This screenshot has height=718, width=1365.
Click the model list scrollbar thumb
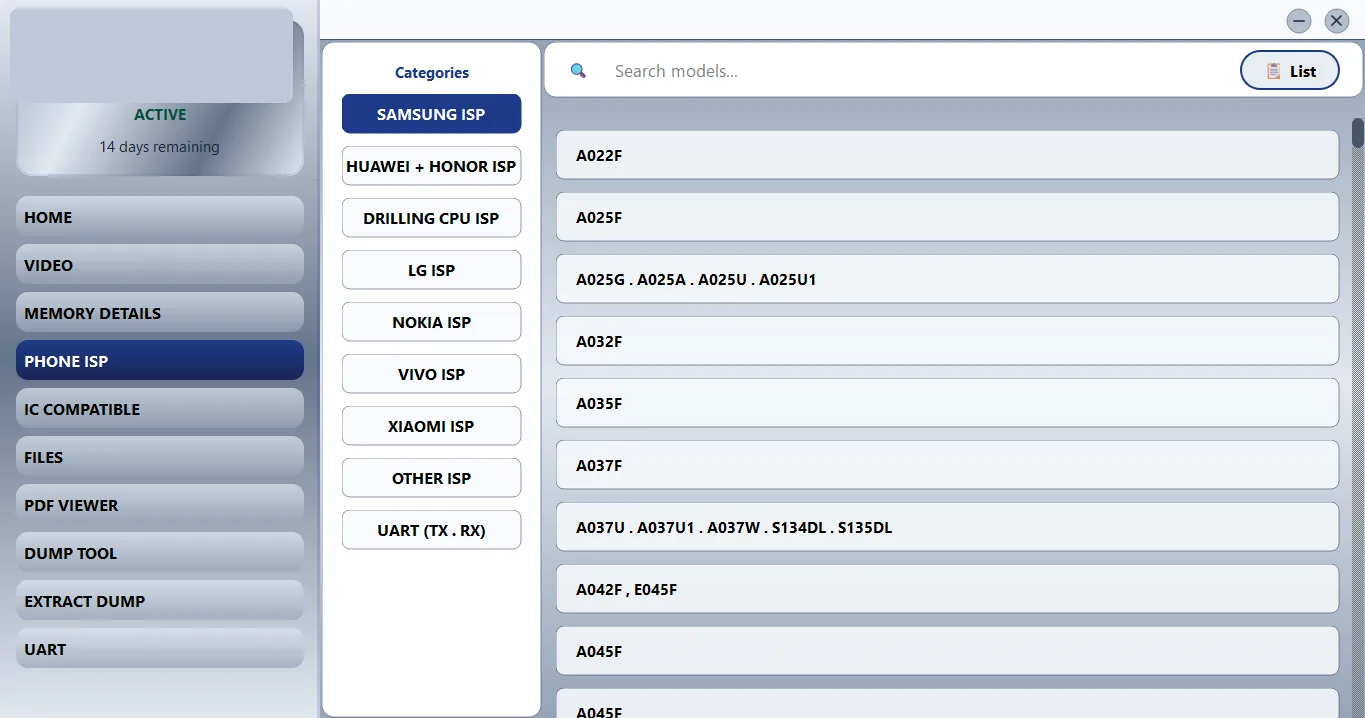[x=1357, y=133]
